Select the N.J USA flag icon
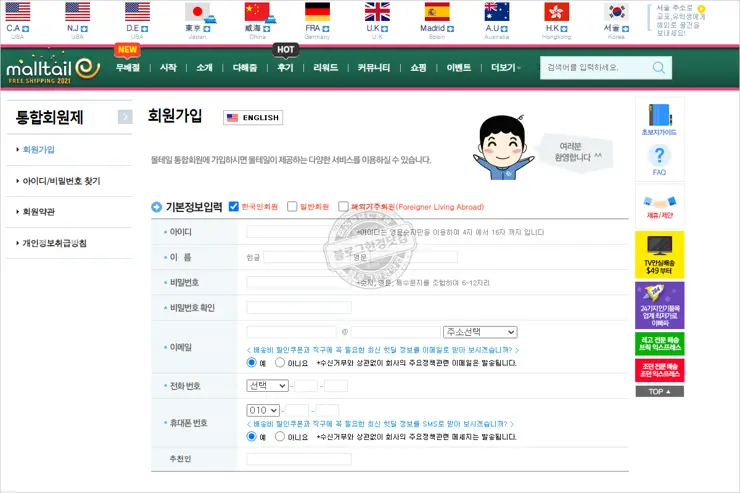This screenshot has width=740, height=493. (x=77, y=12)
